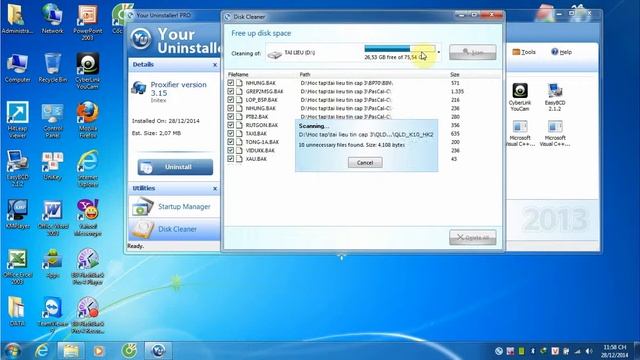Select CyberLink YouCam in program list
640x360 pixels.
tap(520, 97)
